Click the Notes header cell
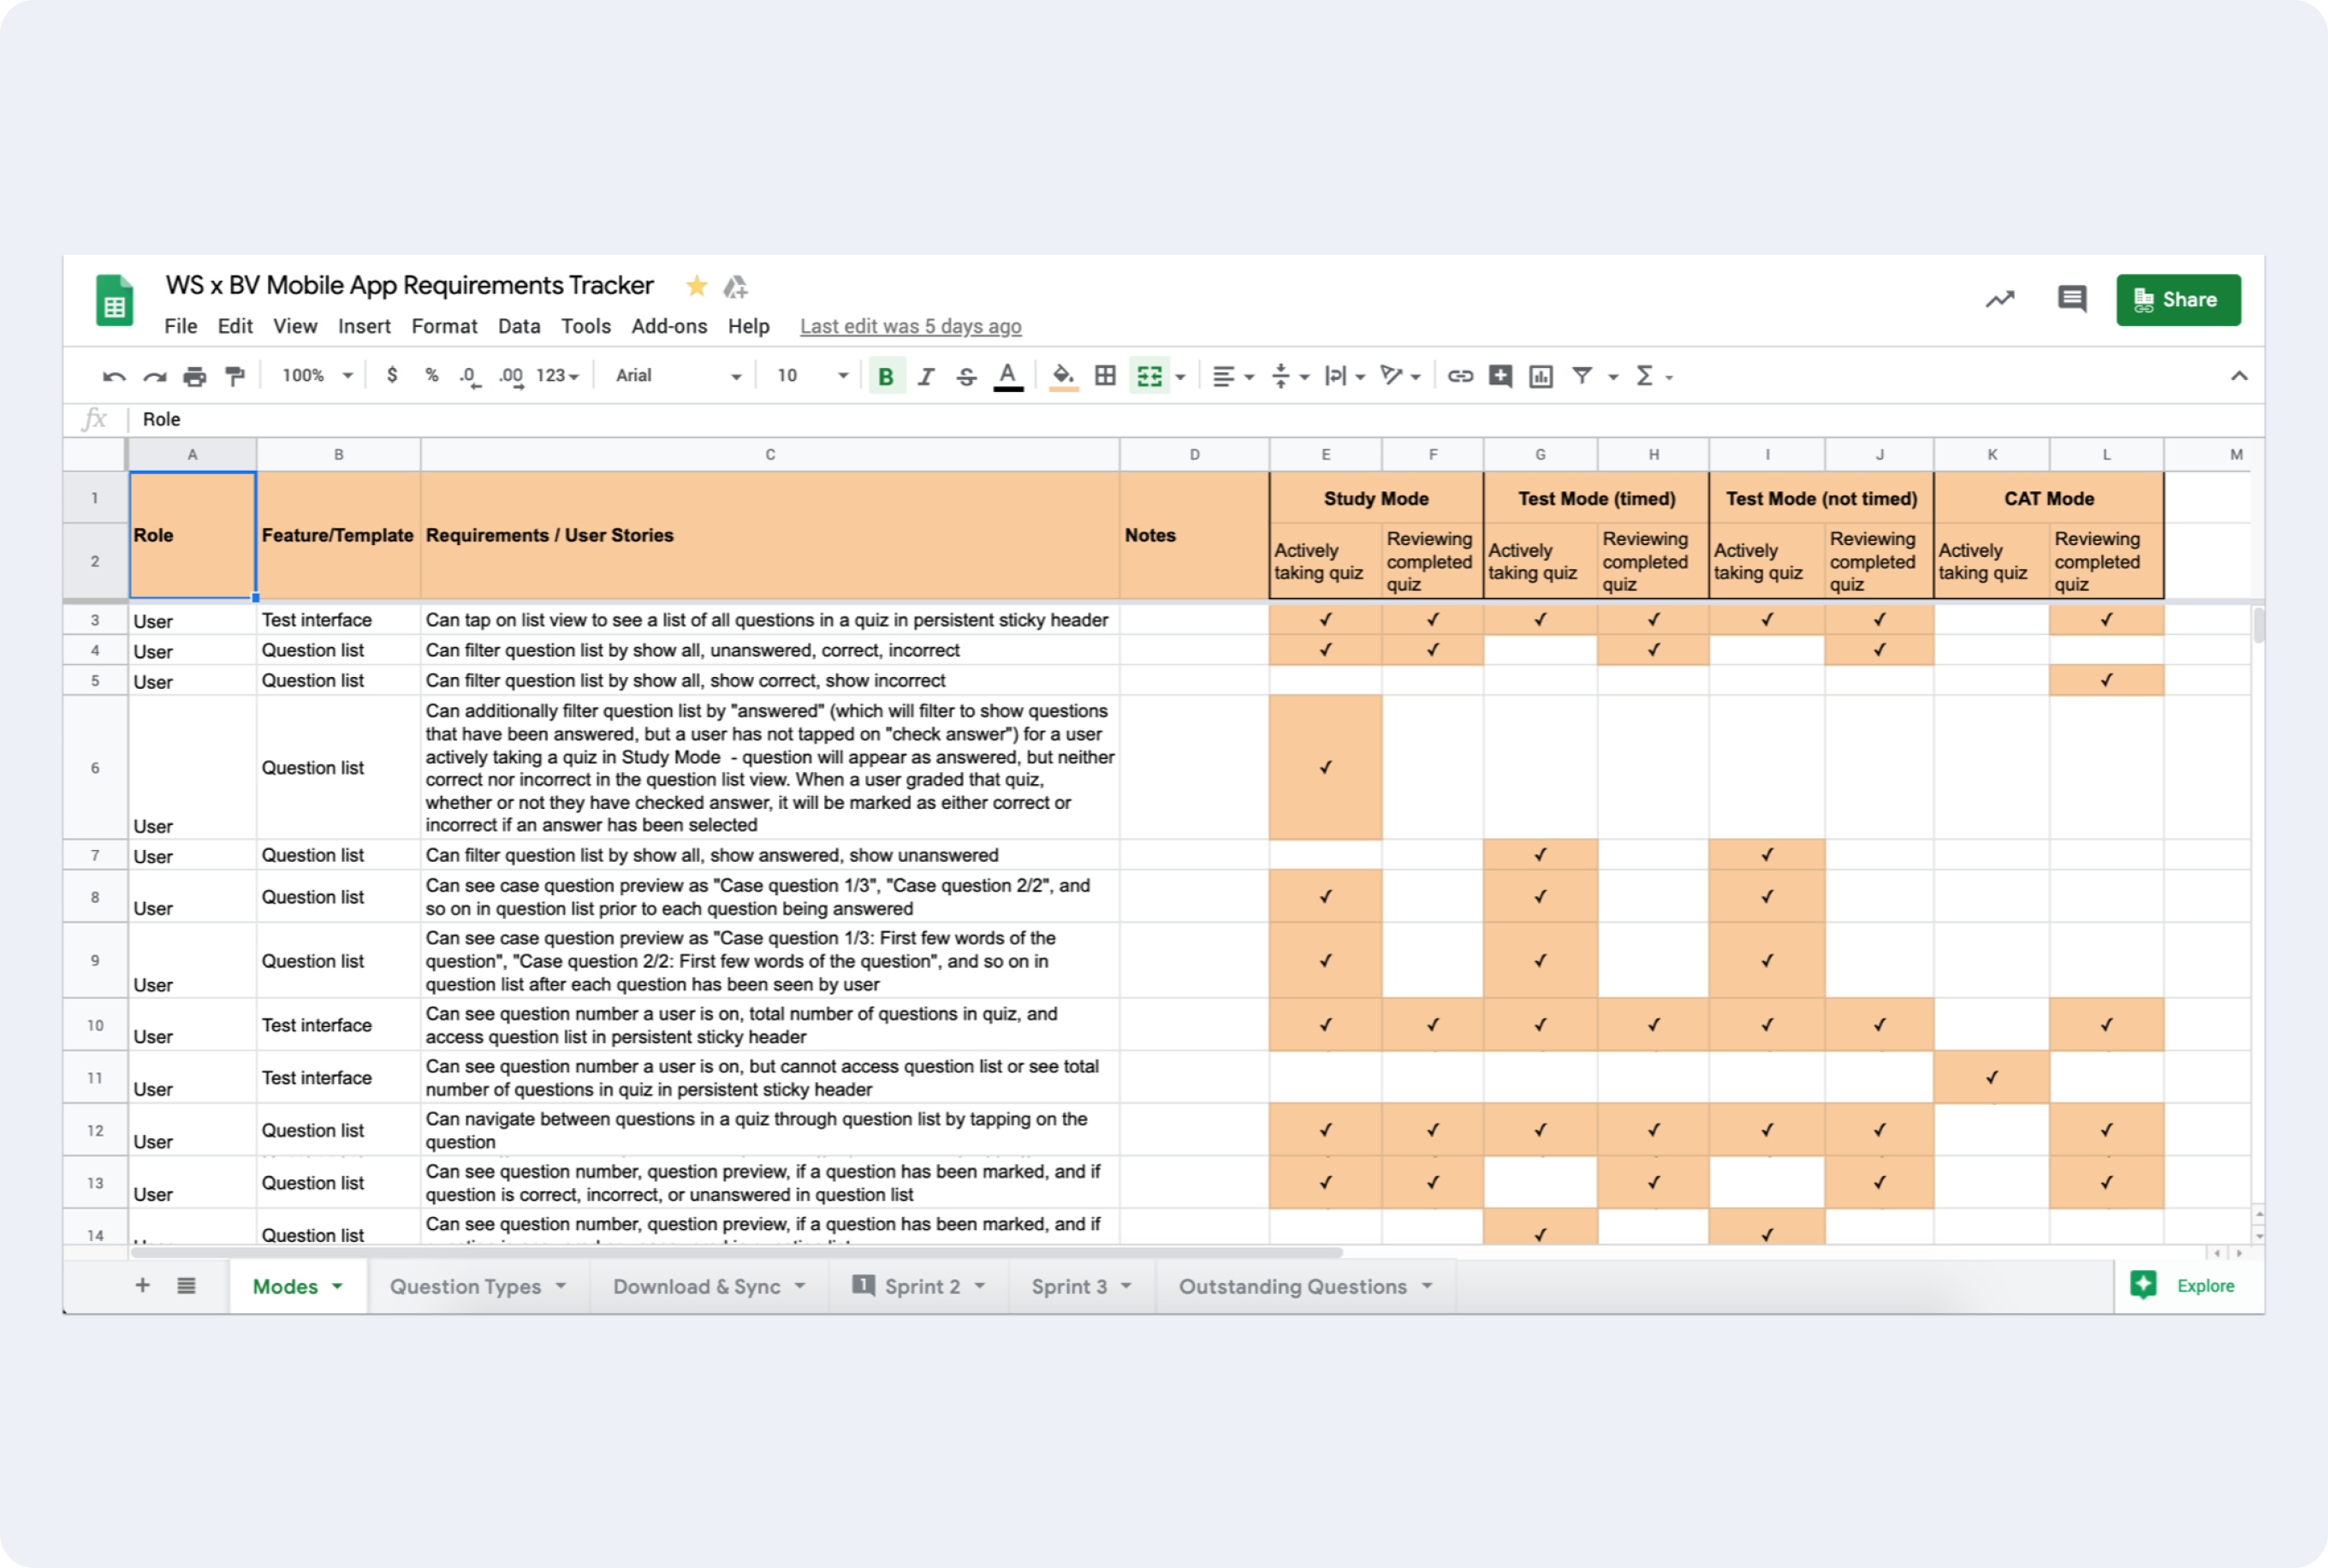Image resolution: width=2328 pixels, height=1568 pixels. click(x=1194, y=535)
